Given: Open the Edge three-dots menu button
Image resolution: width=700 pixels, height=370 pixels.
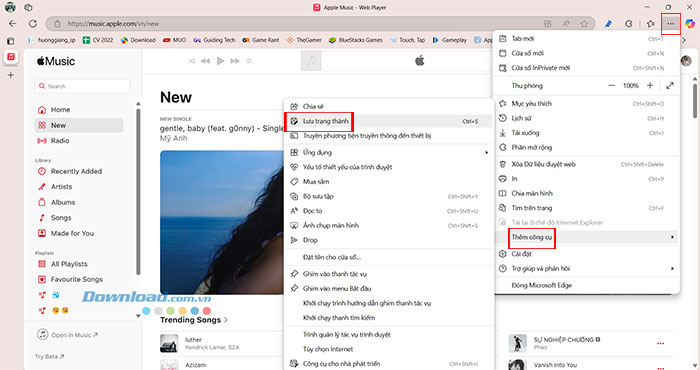Looking at the screenshot, I should [x=671, y=24].
